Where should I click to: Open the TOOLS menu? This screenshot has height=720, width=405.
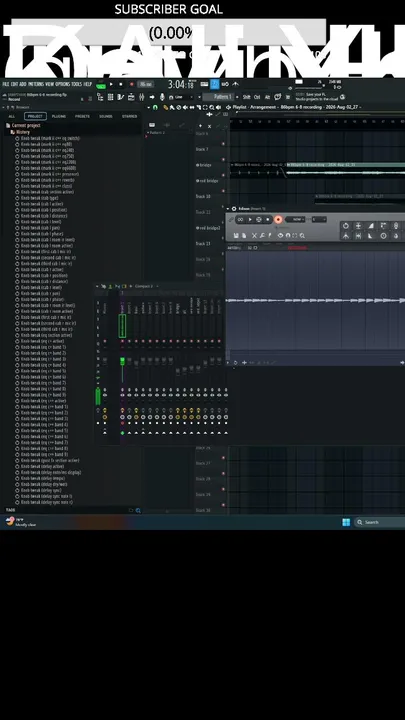tap(77, 84)
